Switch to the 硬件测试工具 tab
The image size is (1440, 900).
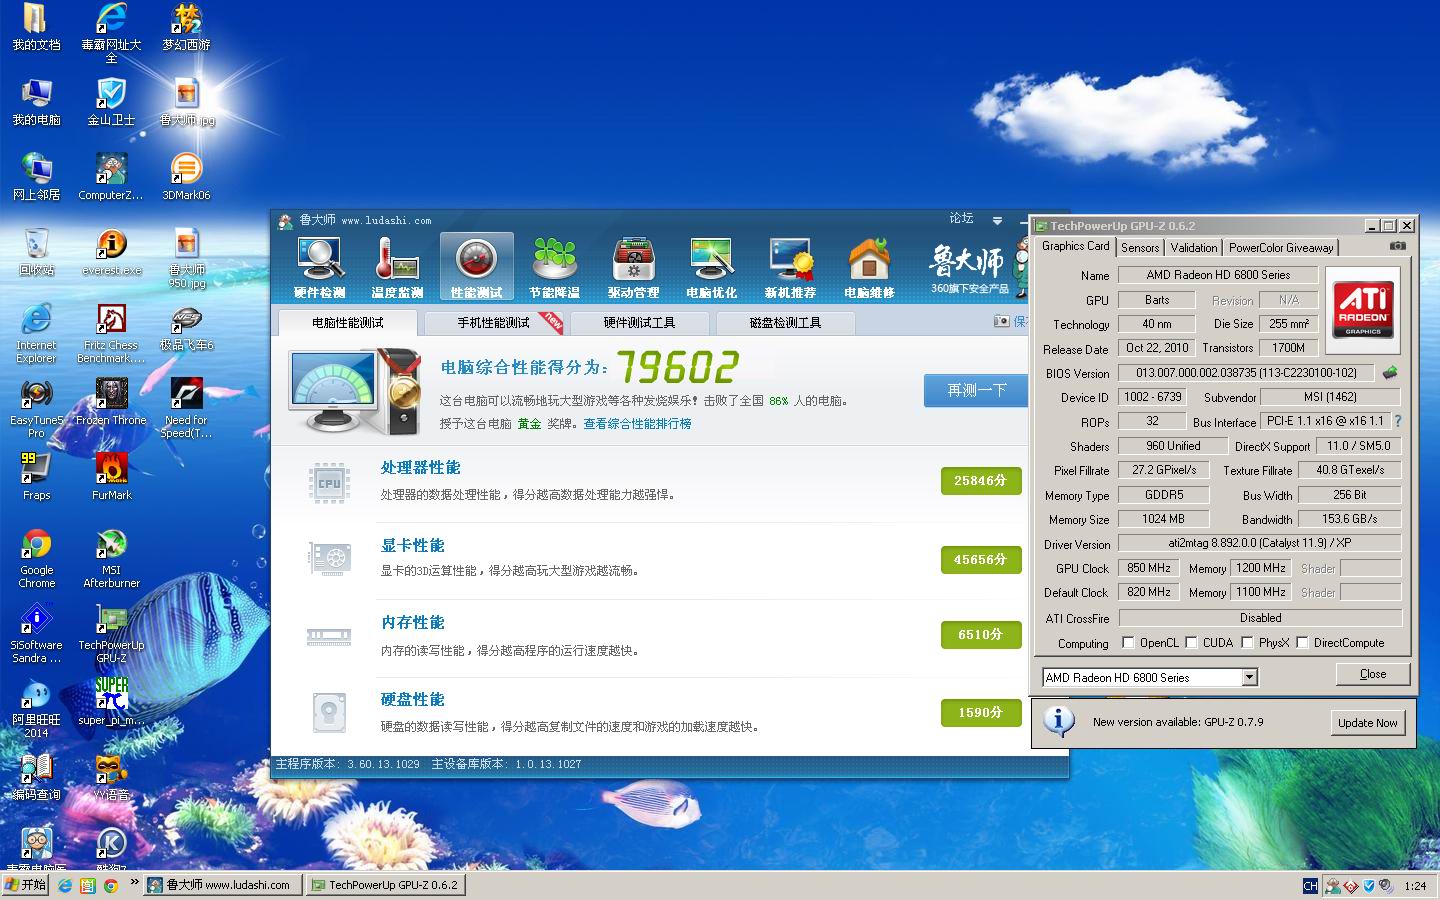(639, 323)
